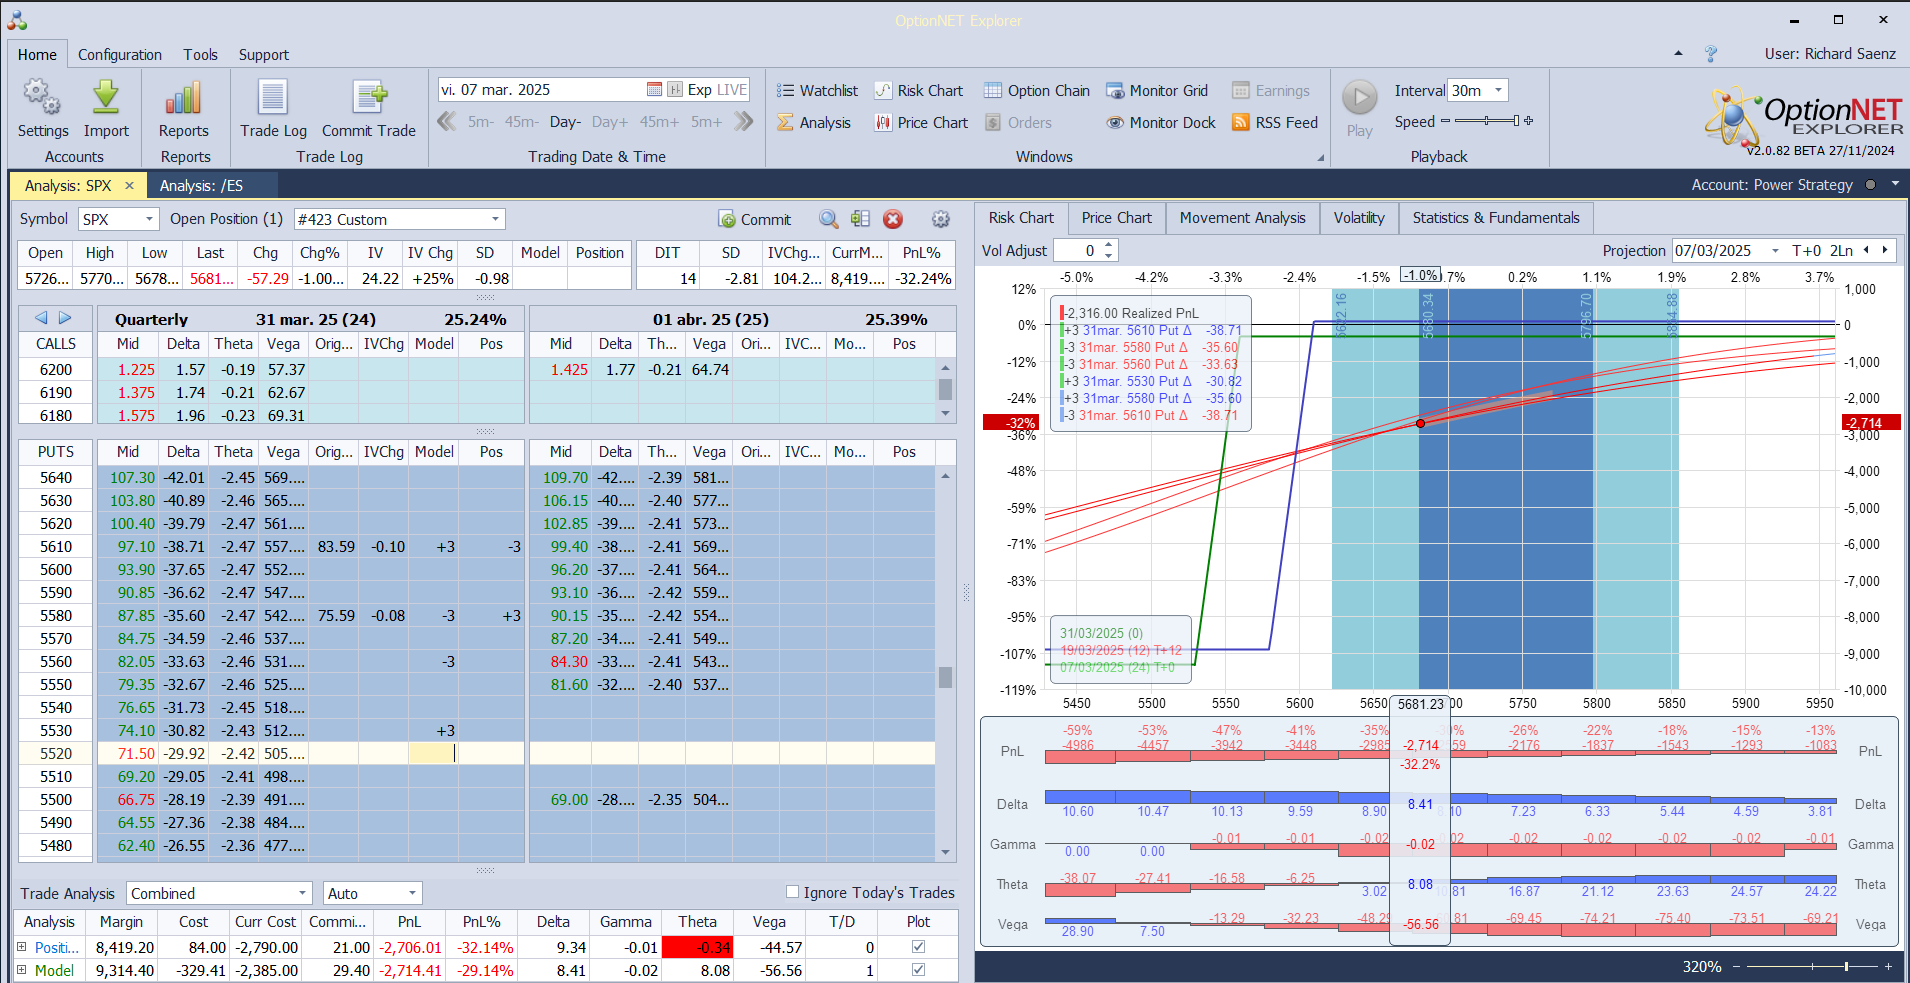Screen dimensions: 1910x983
Task: Open the Symbol SPX dropdown
Action: (150, 219)
